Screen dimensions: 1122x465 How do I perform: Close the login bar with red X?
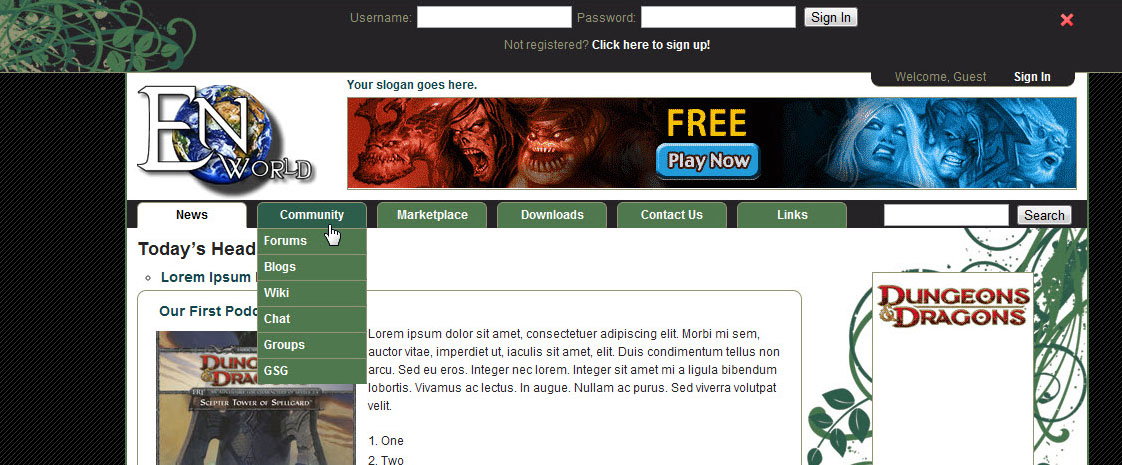pos(1067,20)
